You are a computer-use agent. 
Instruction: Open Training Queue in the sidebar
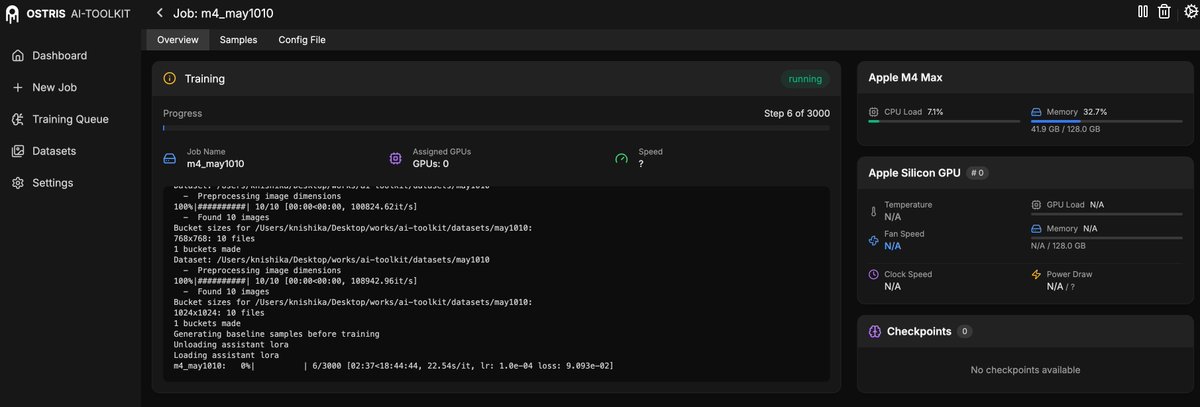coord(70,119)
